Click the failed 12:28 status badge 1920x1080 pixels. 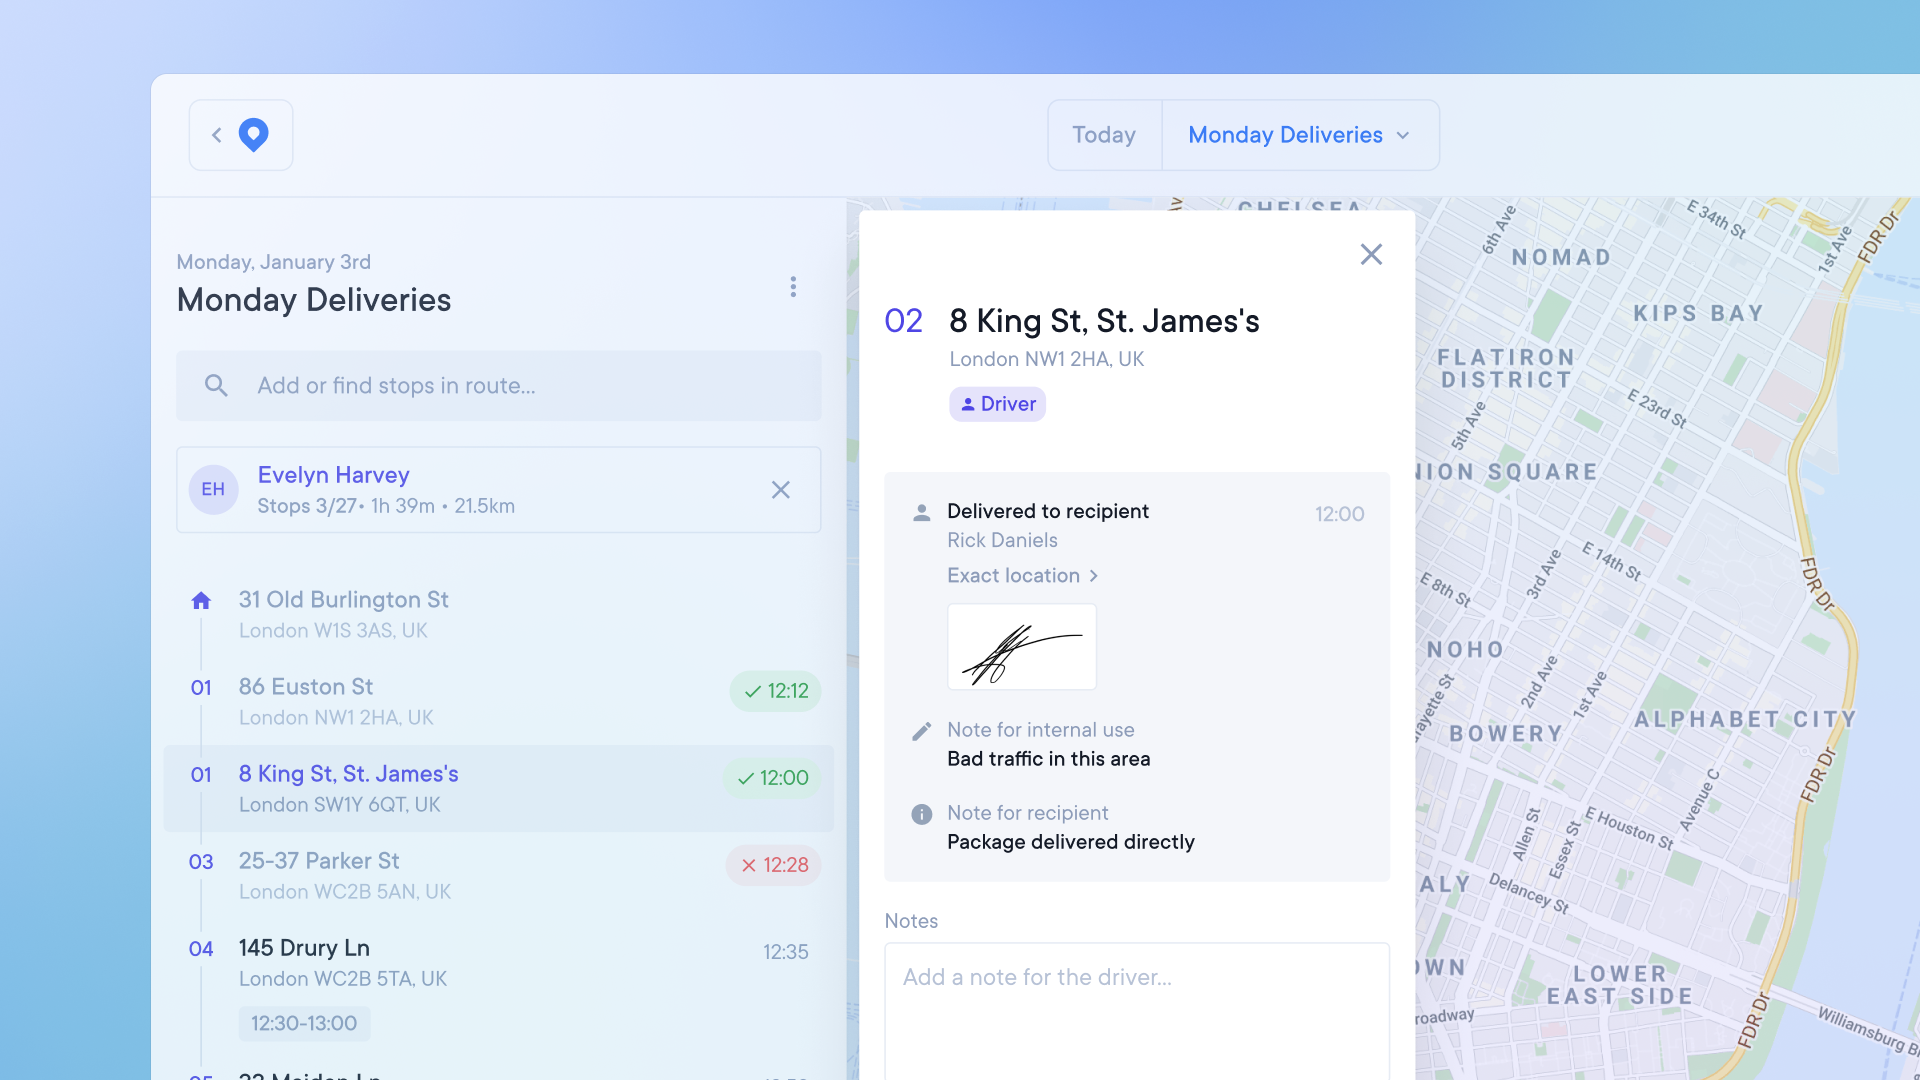click(774, 865)
